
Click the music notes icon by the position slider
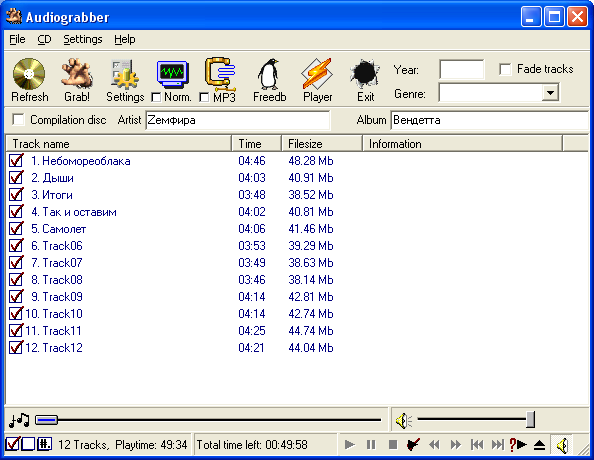(x=19, y=420)
